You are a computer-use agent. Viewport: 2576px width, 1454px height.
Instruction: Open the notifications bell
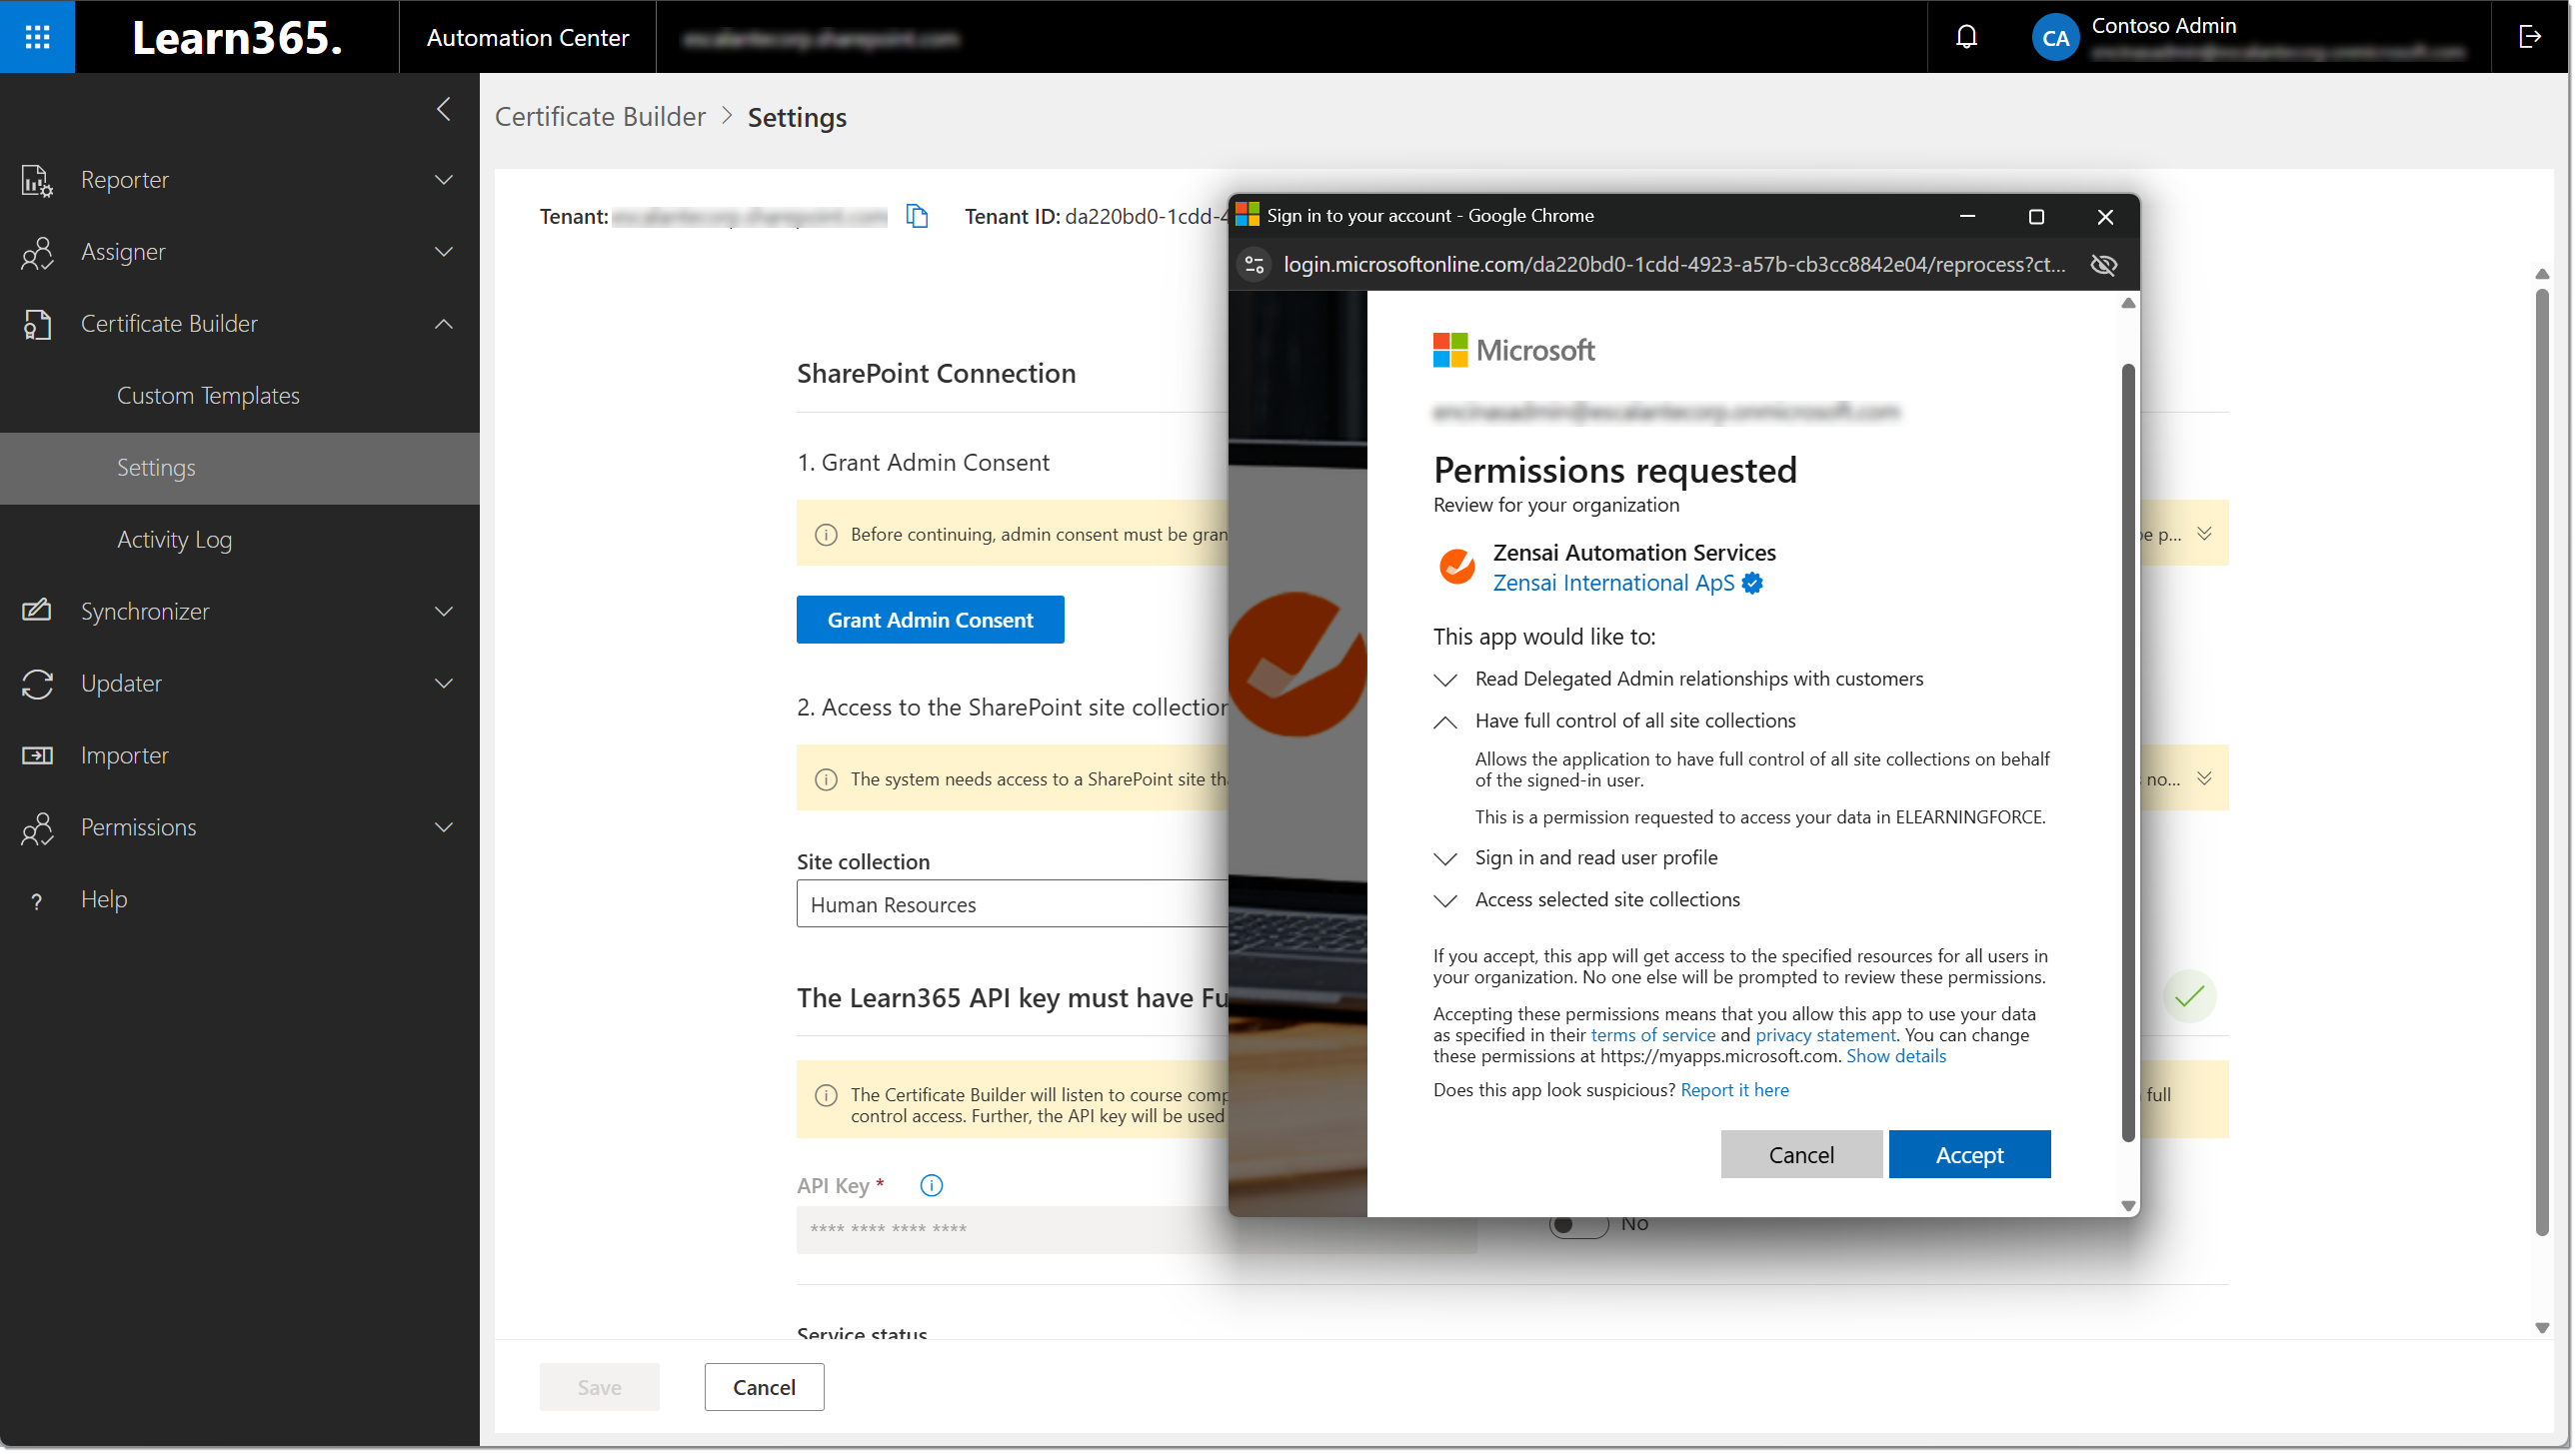click(1966, 36)
